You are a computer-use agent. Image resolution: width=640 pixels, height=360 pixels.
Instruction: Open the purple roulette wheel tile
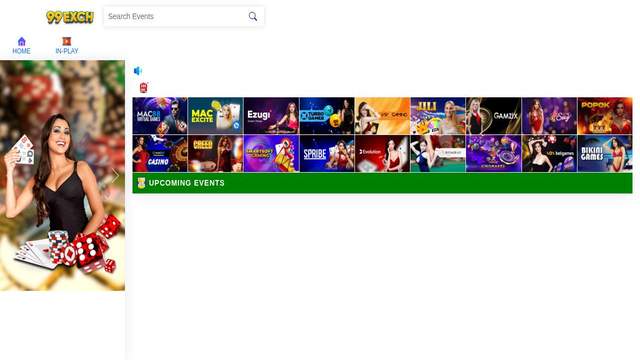493,153
